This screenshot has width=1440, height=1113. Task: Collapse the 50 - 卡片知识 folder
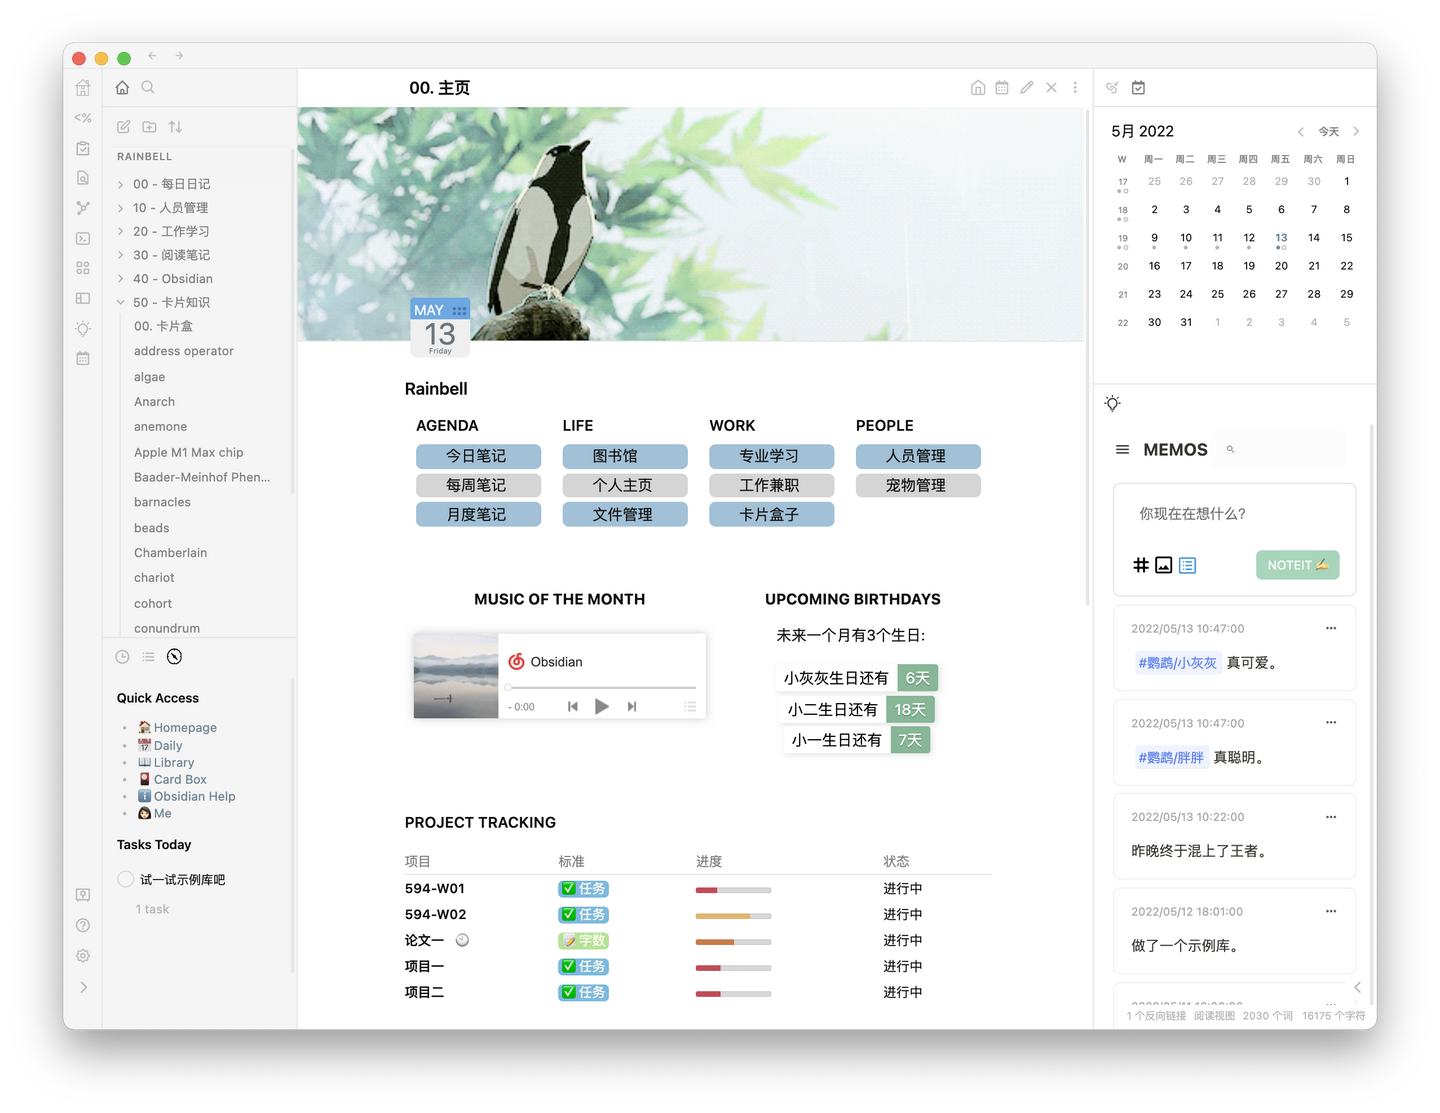coord(119,302)
